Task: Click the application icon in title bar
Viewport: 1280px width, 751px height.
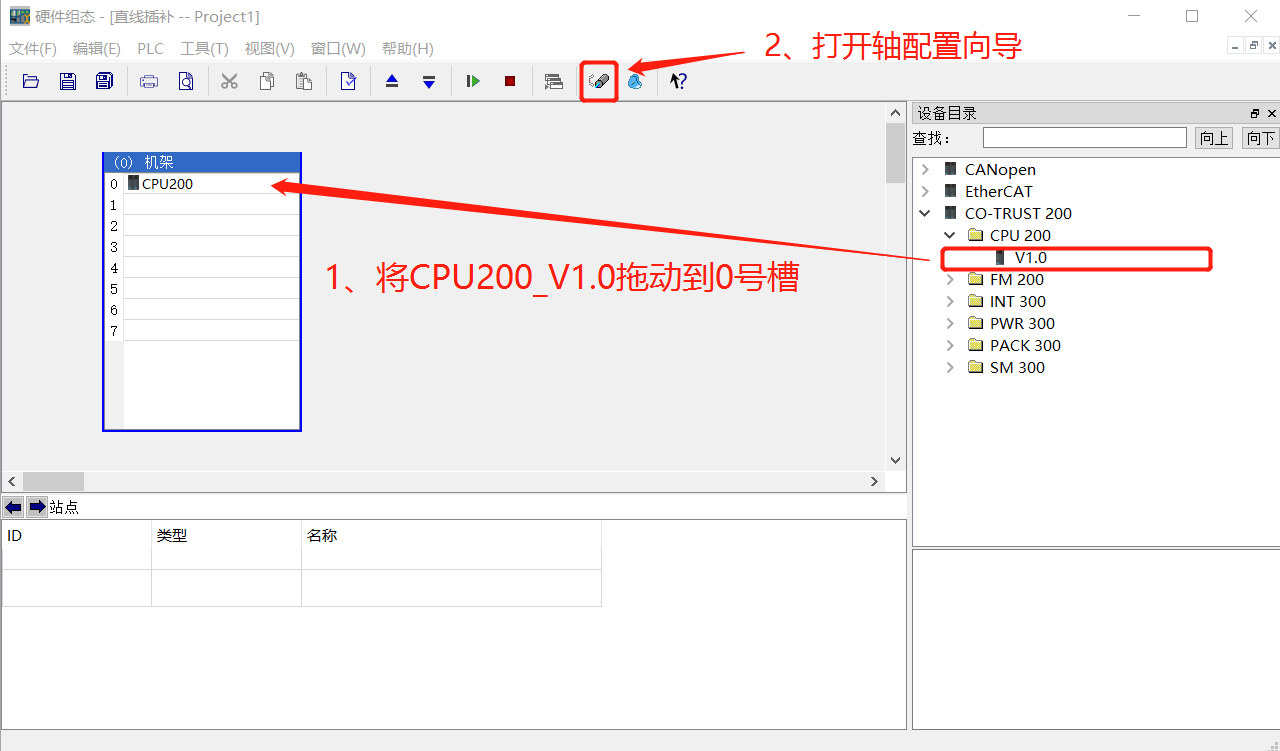Action: [x=20, y=17]
